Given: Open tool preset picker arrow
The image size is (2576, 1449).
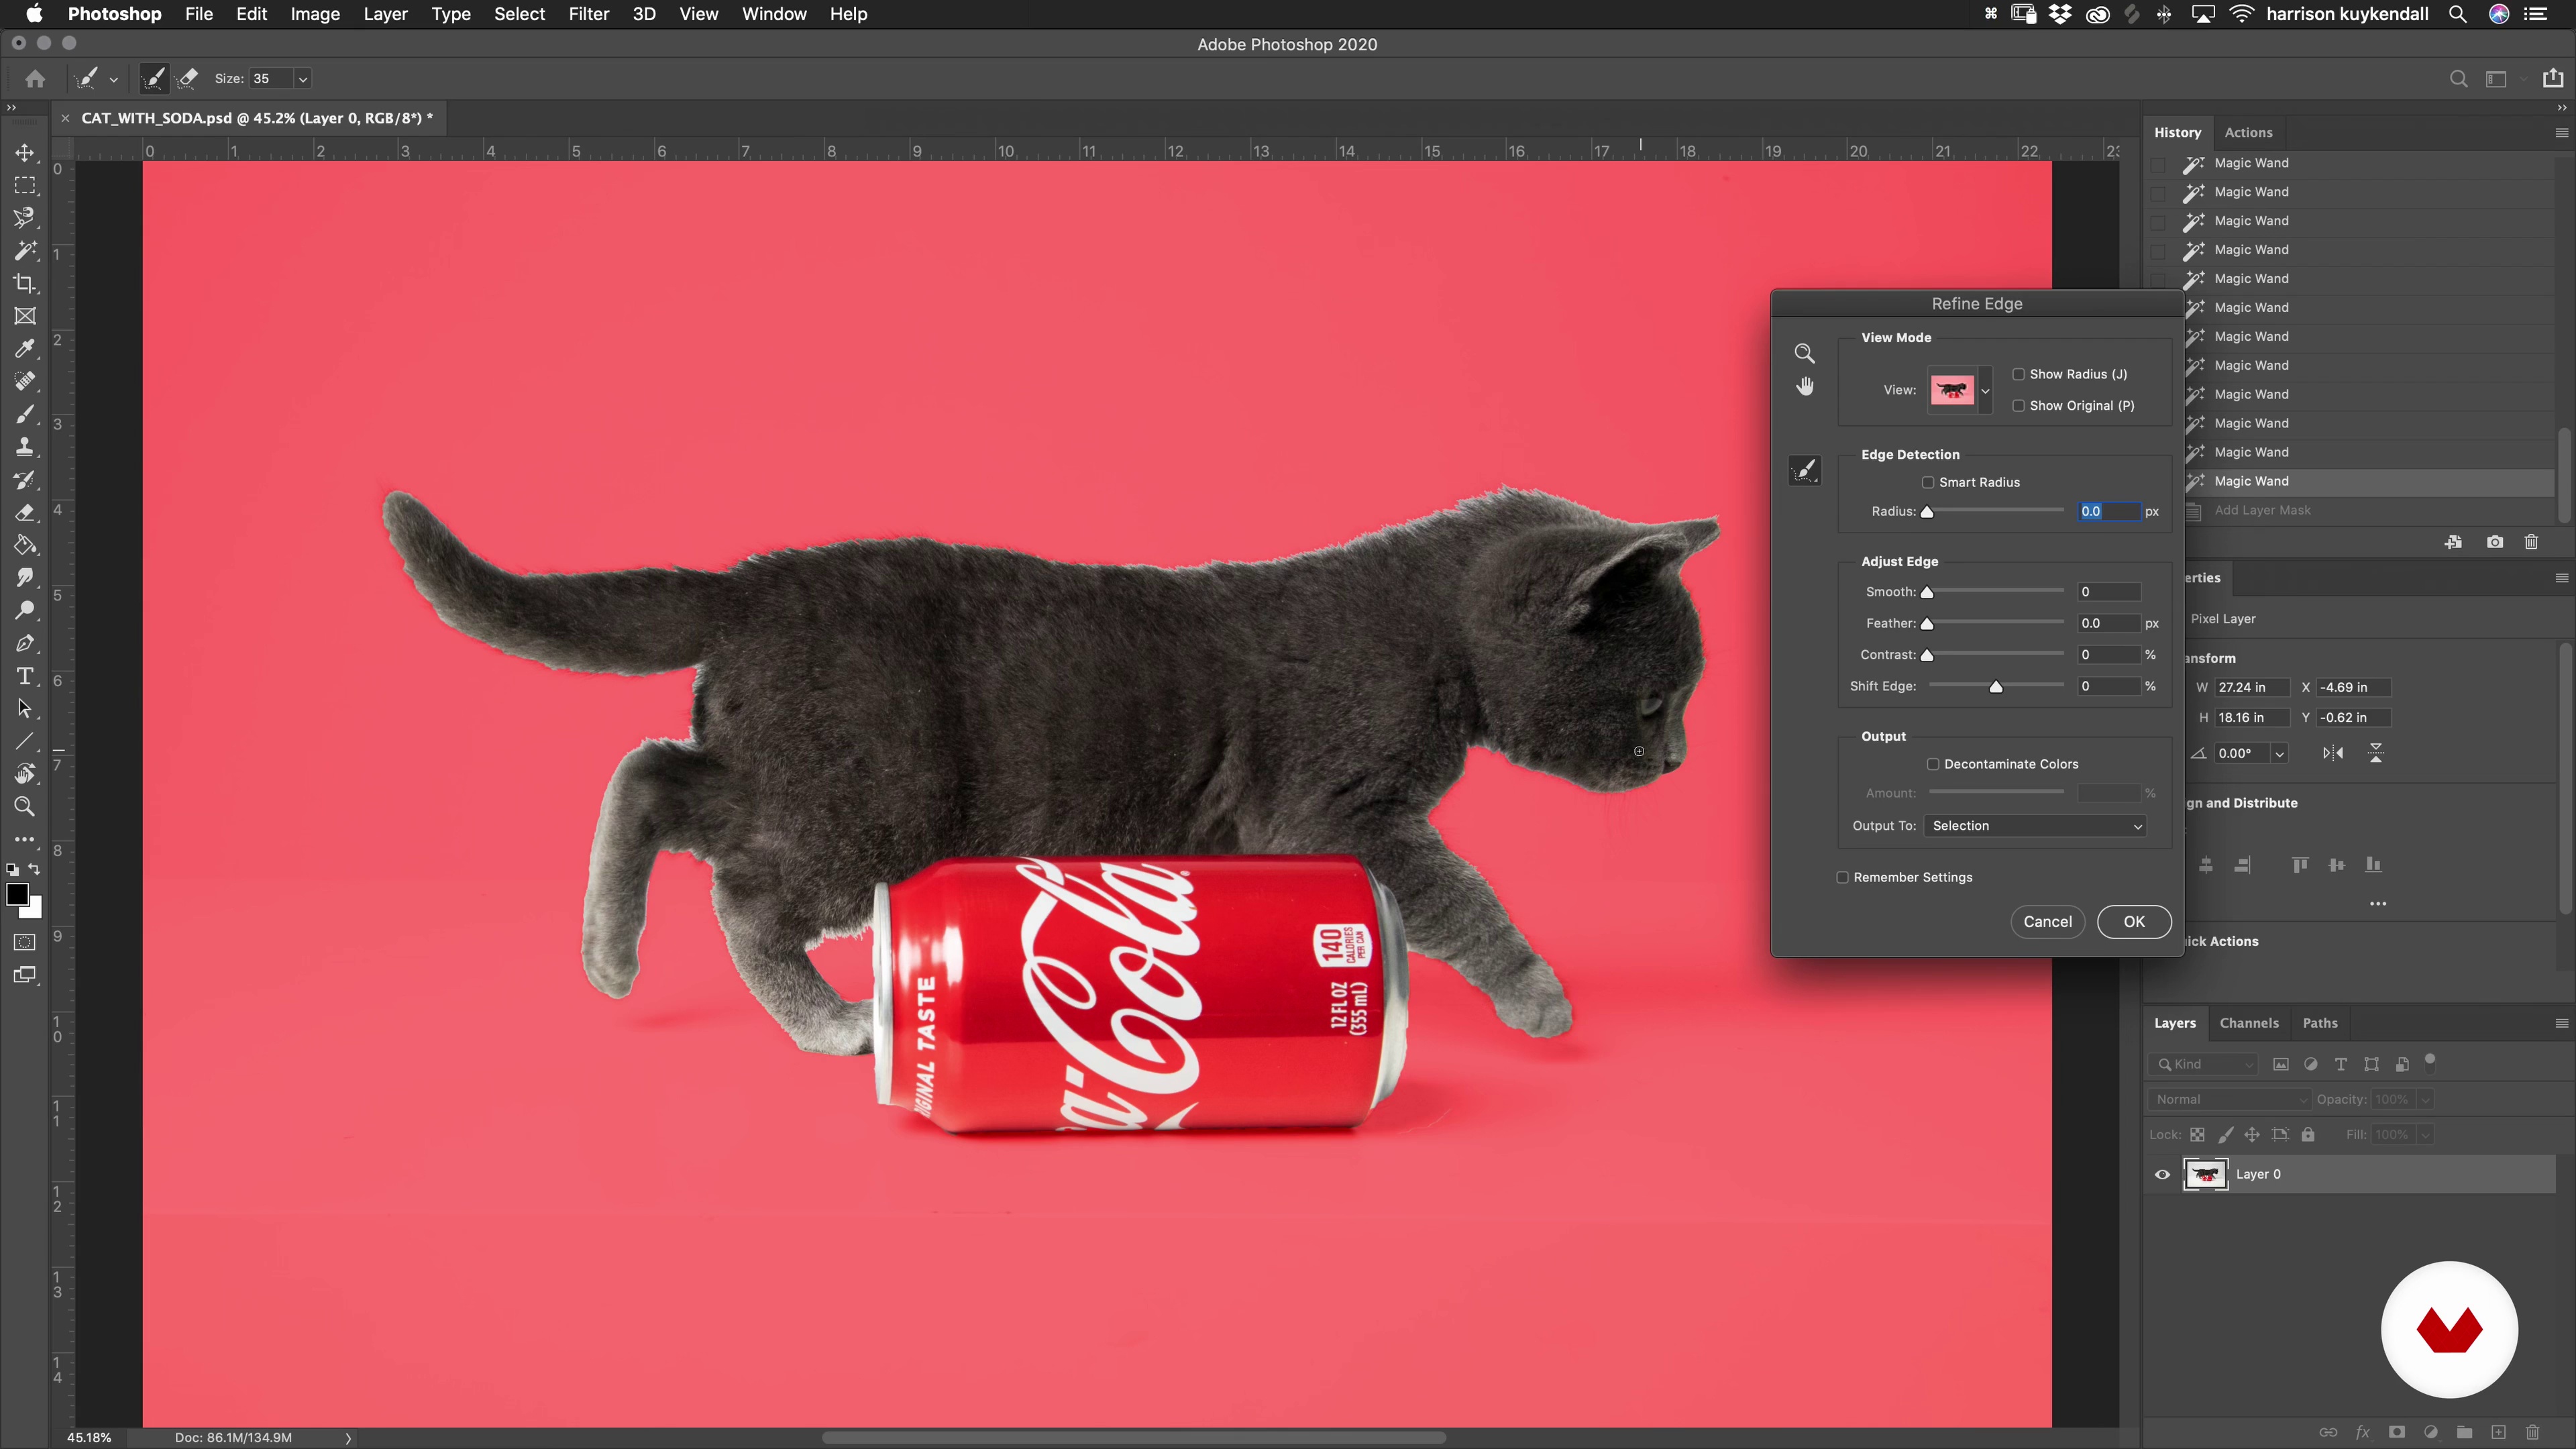Looking at the screenshot, I should [113, 79].
